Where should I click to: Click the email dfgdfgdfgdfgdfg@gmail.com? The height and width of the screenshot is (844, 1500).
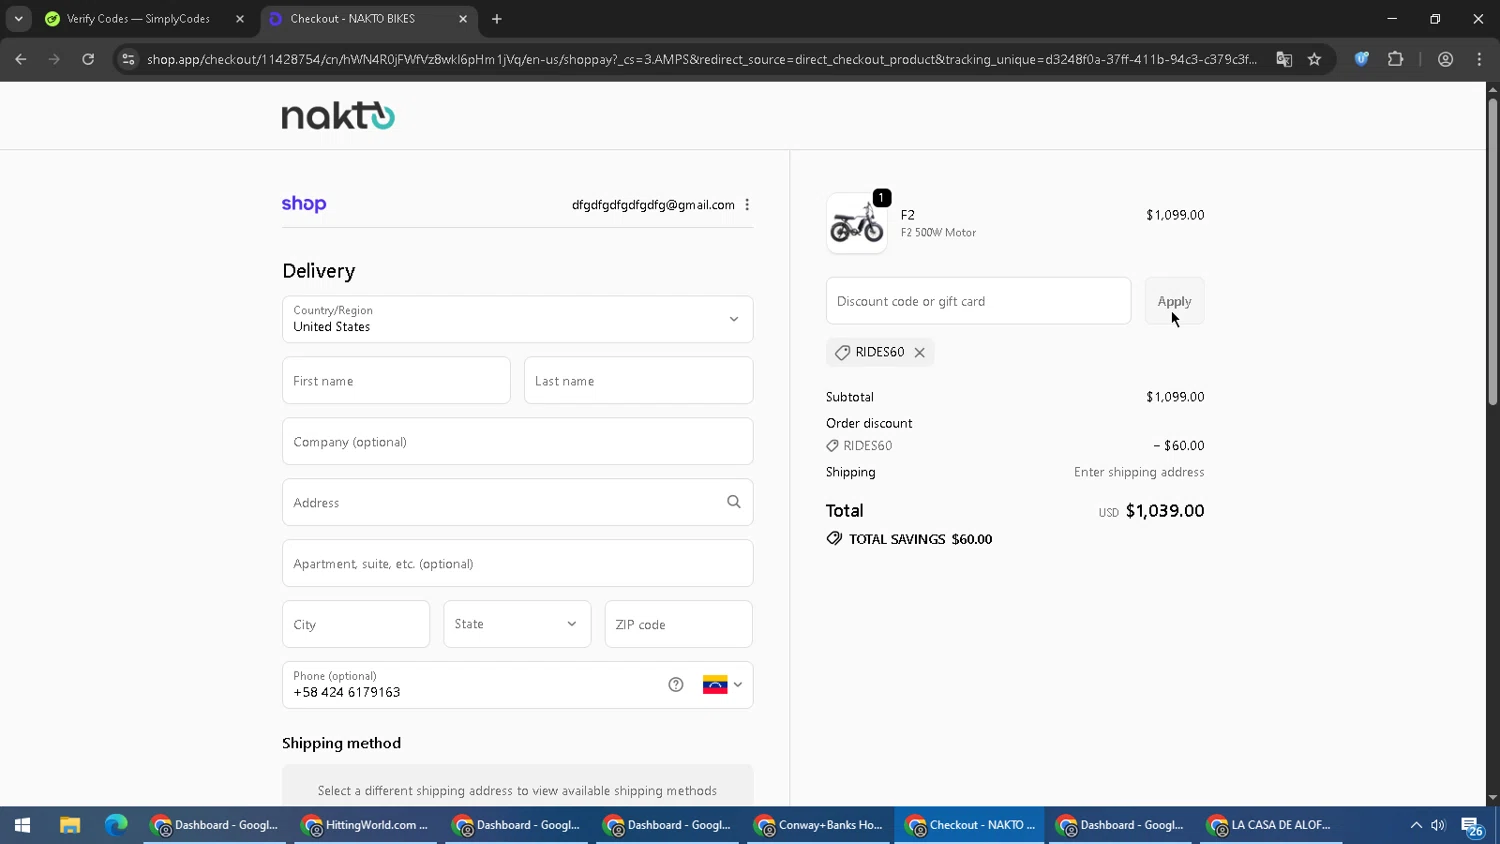(x=653, y=205)
